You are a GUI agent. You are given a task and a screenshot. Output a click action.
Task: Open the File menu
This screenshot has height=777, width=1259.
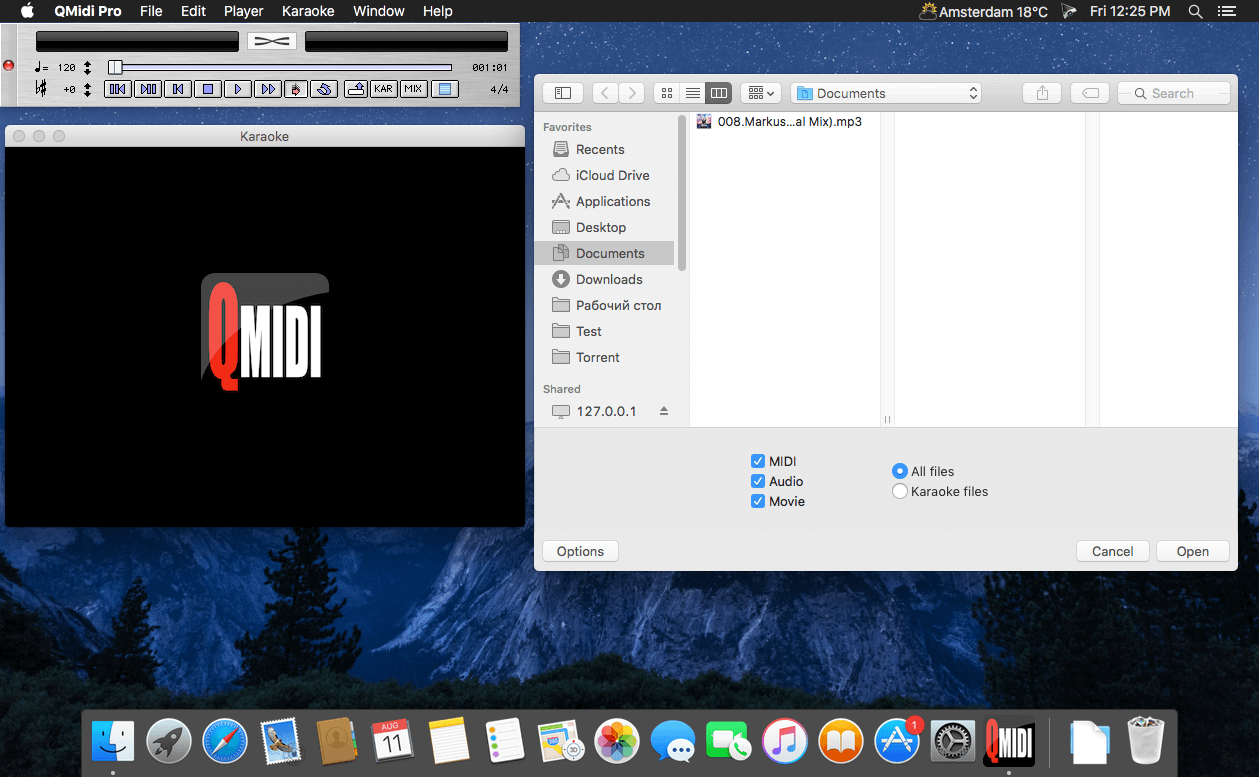(151, 11)
